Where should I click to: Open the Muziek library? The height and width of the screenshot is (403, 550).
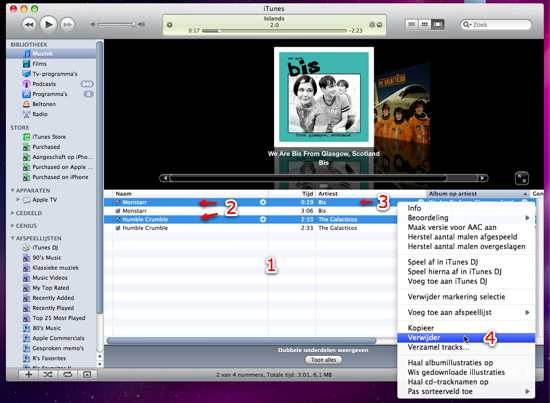(42, 54)
